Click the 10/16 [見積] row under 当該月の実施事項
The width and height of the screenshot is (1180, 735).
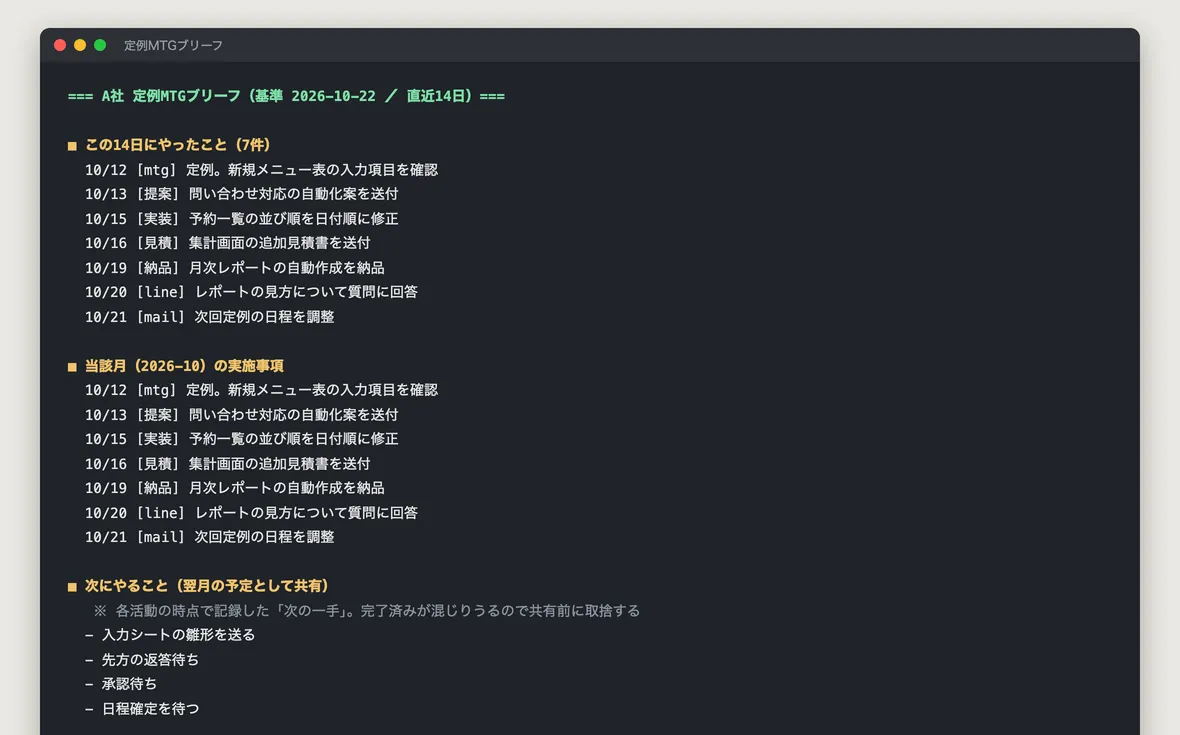pos(227,463)
